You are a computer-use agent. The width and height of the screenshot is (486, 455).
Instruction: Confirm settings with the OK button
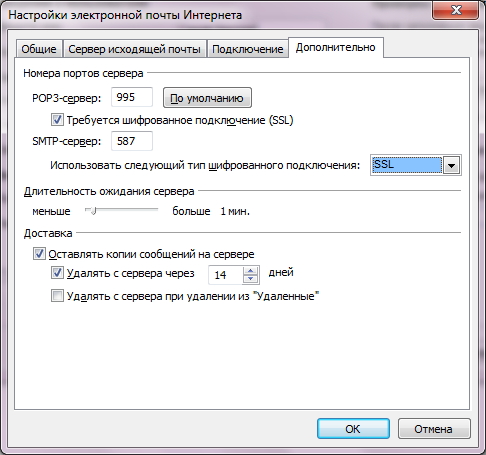pyautogui.click(x=353, y=429)
